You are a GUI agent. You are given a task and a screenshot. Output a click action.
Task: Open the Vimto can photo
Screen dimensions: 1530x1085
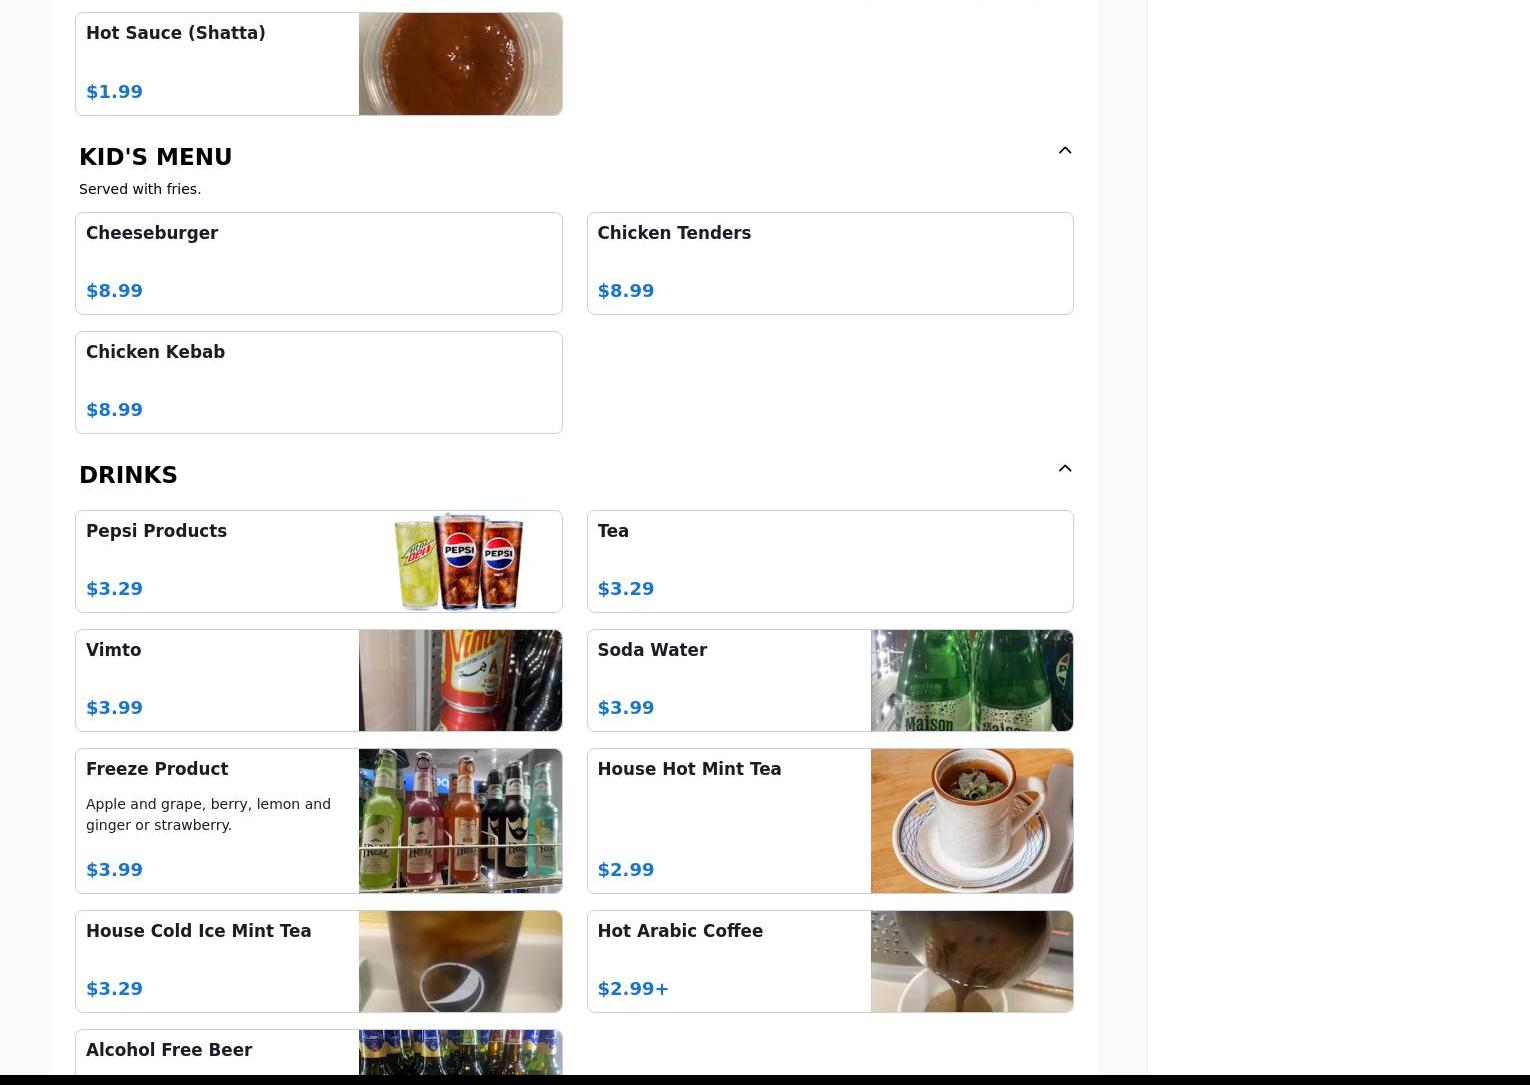pos(460,681)
